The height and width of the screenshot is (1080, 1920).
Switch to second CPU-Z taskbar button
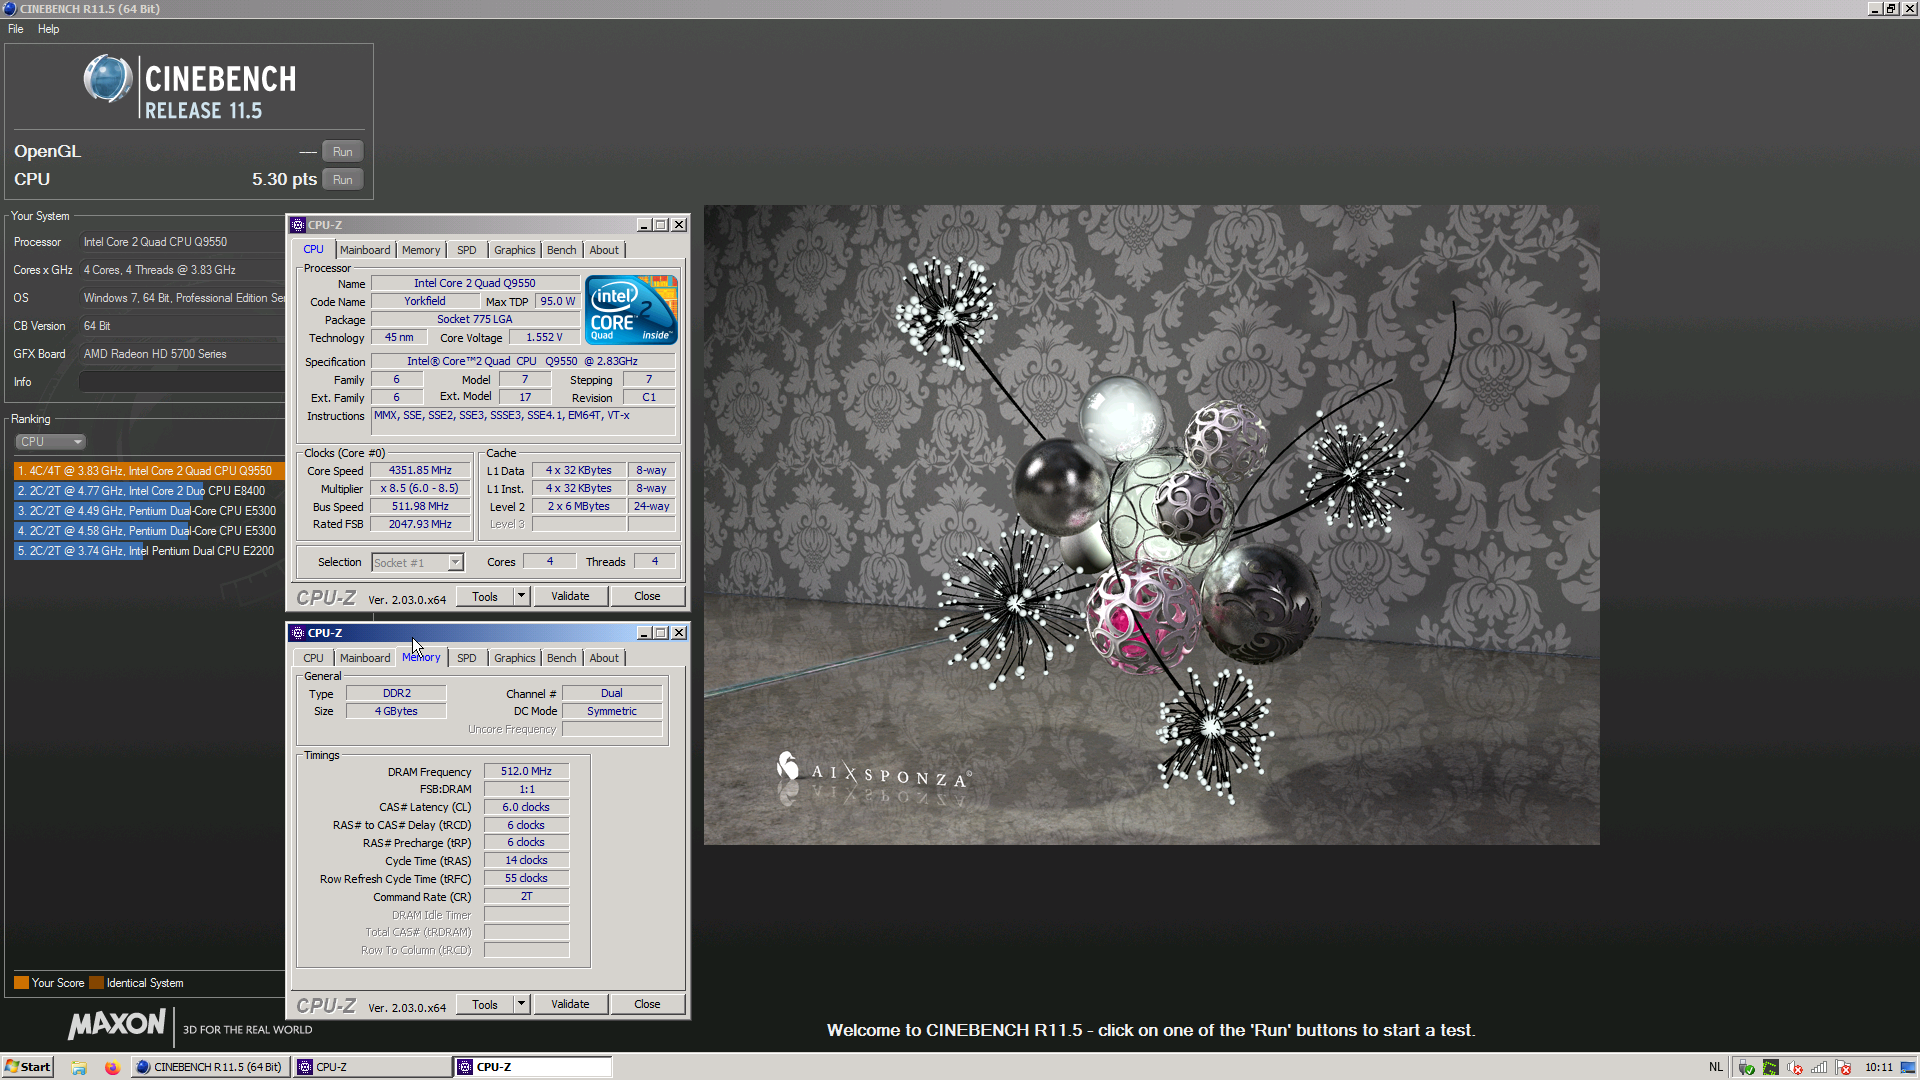tap(532, 1067)
